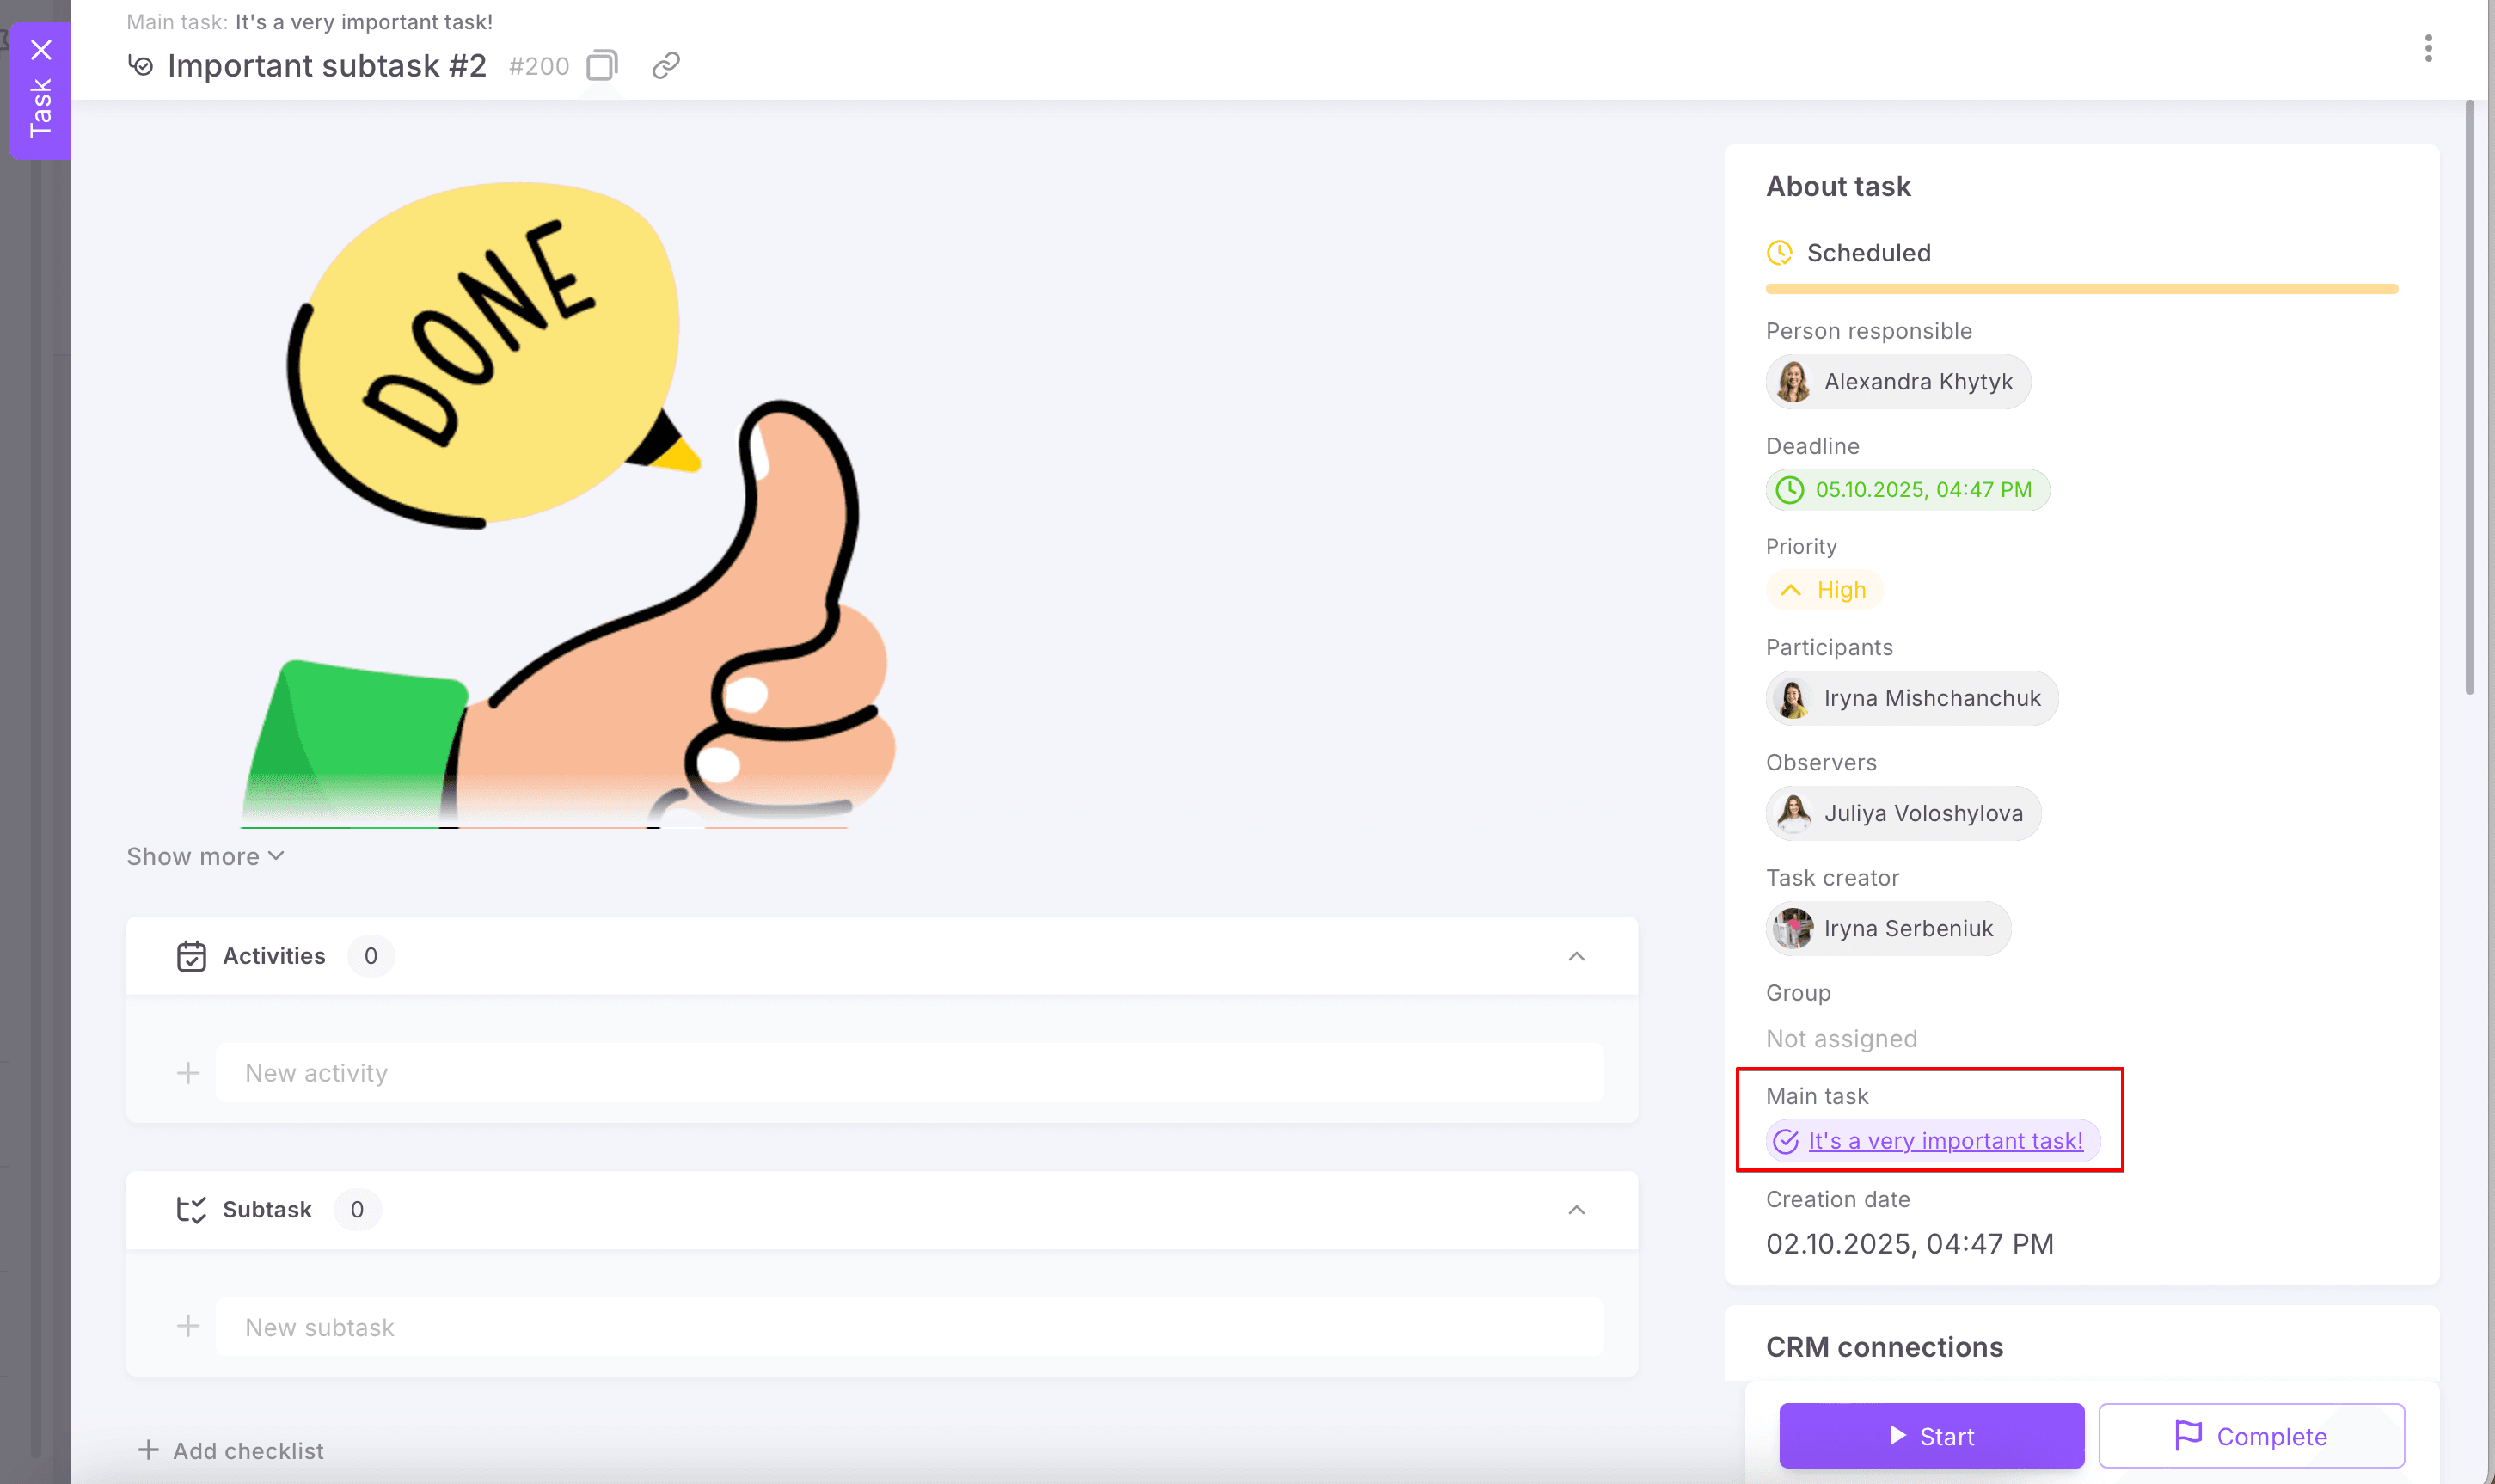Click Alexandra Khytyk's avatar under Person responsible
Viewport: 2495px width, 1484px height.
point(1795,381)
